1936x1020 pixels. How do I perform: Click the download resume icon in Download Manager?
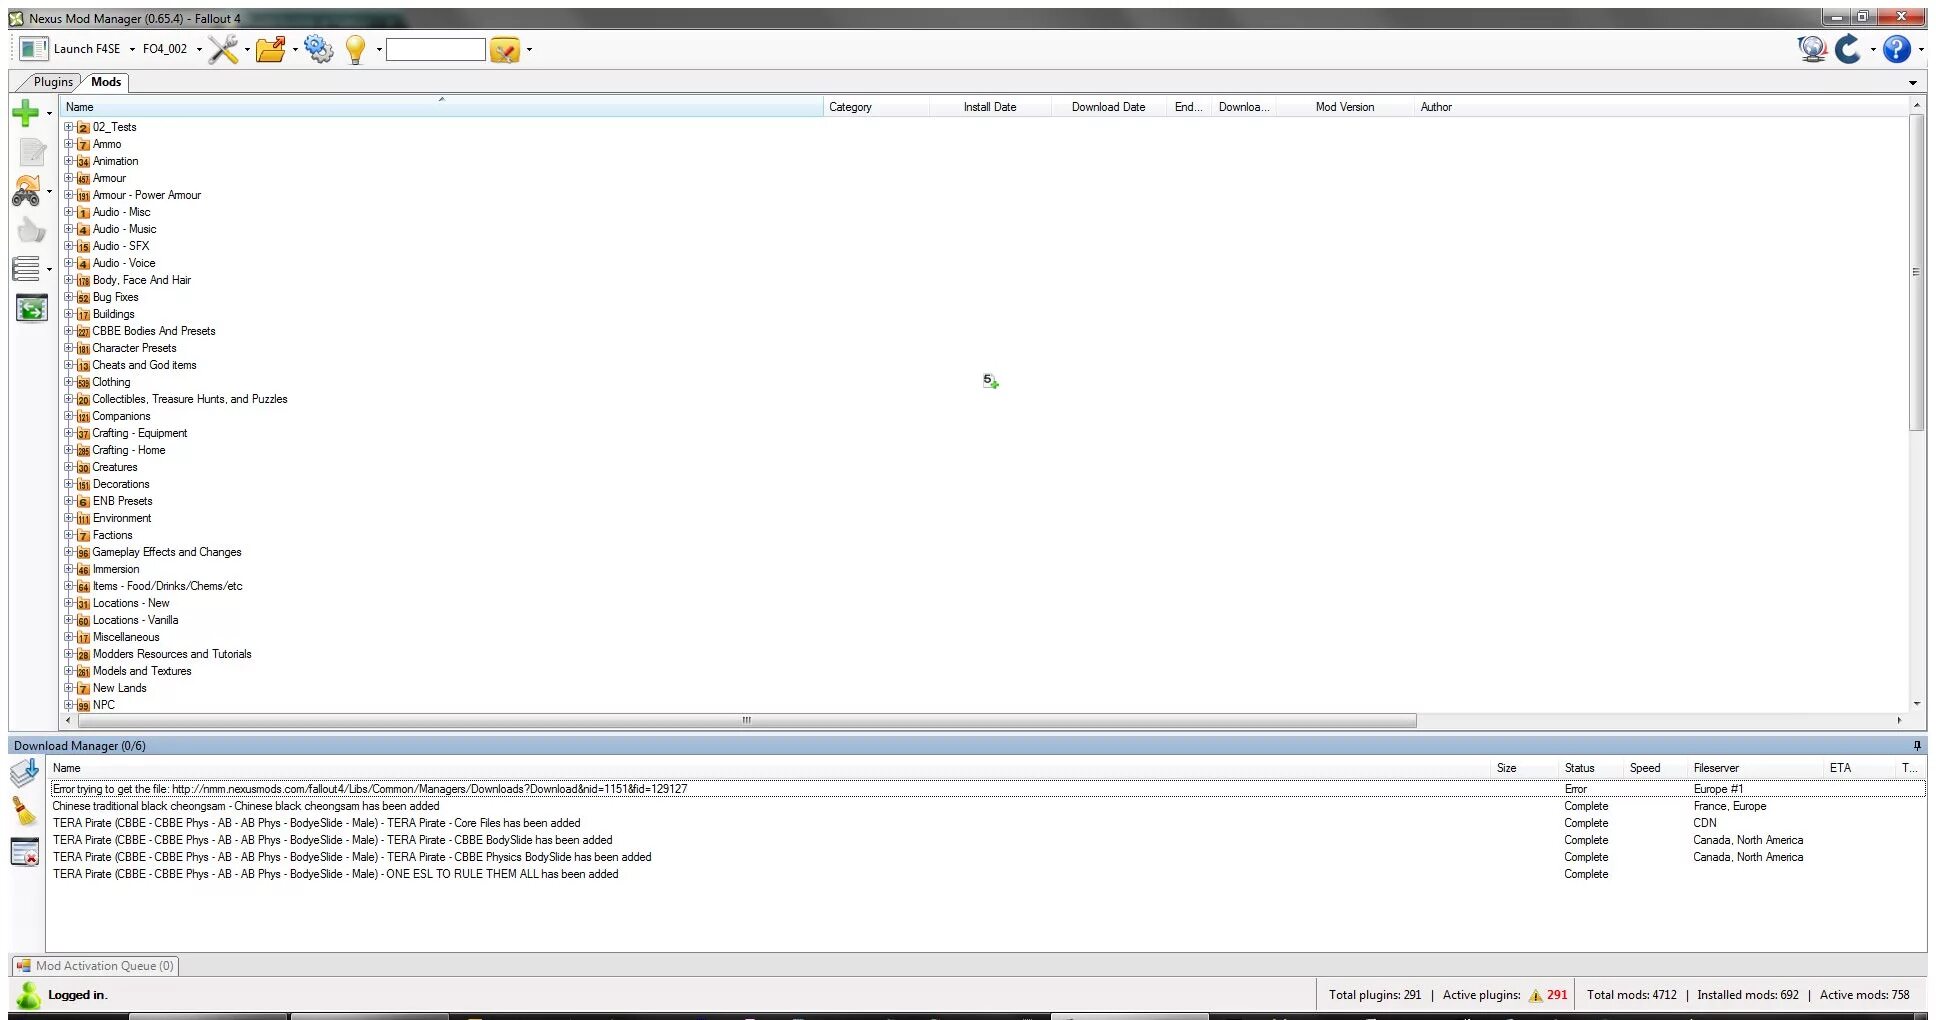point(24,773)
